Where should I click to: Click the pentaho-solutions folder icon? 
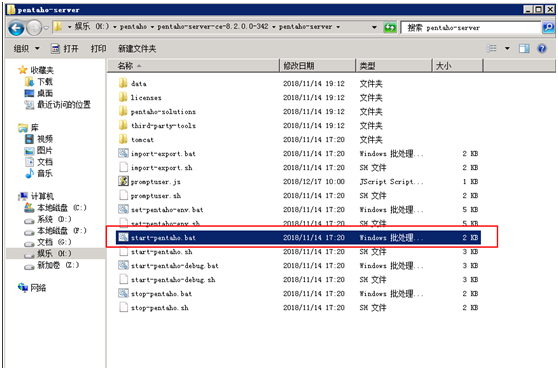coord(123,111)
